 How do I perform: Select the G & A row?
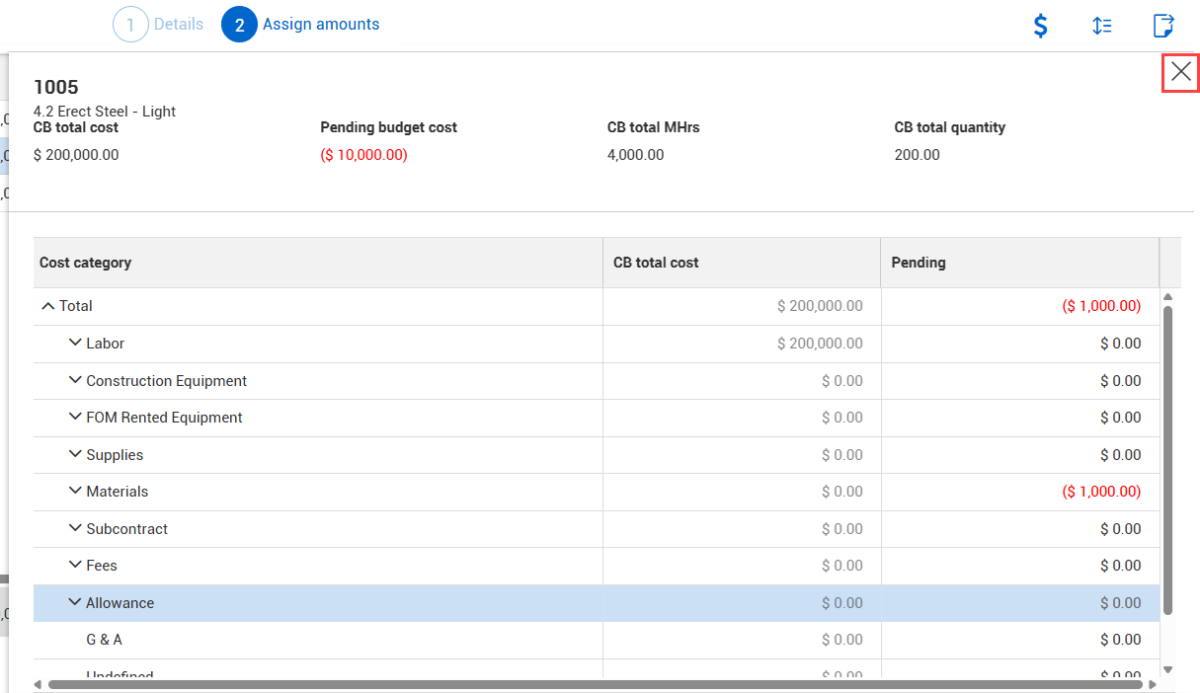click(104, 640)
